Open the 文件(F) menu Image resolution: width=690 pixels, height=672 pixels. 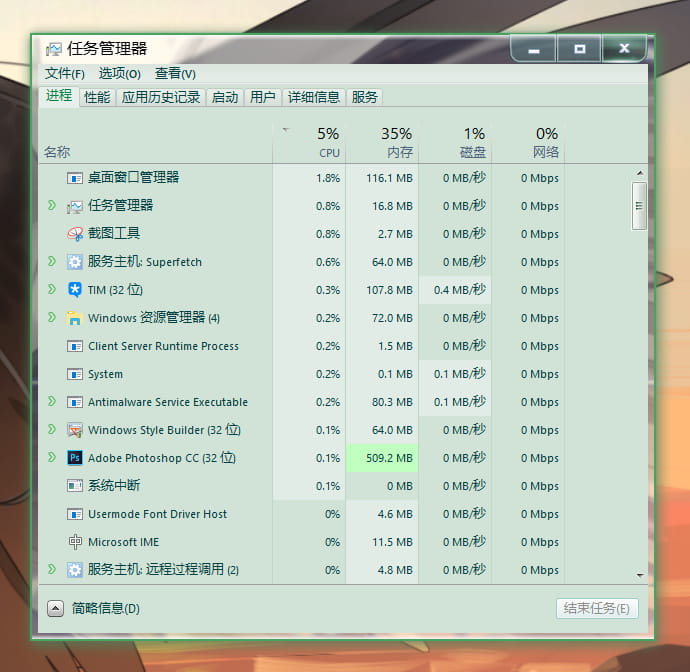coord(65,73)
